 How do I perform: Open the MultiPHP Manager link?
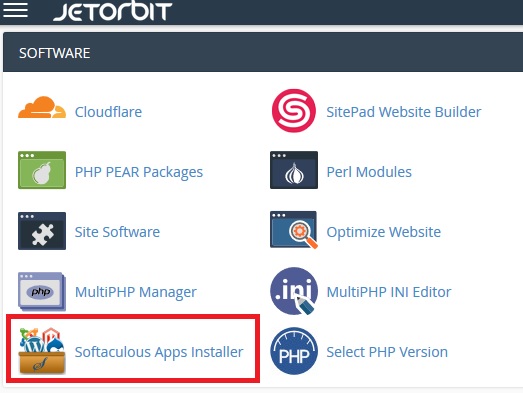click(136, 293)
